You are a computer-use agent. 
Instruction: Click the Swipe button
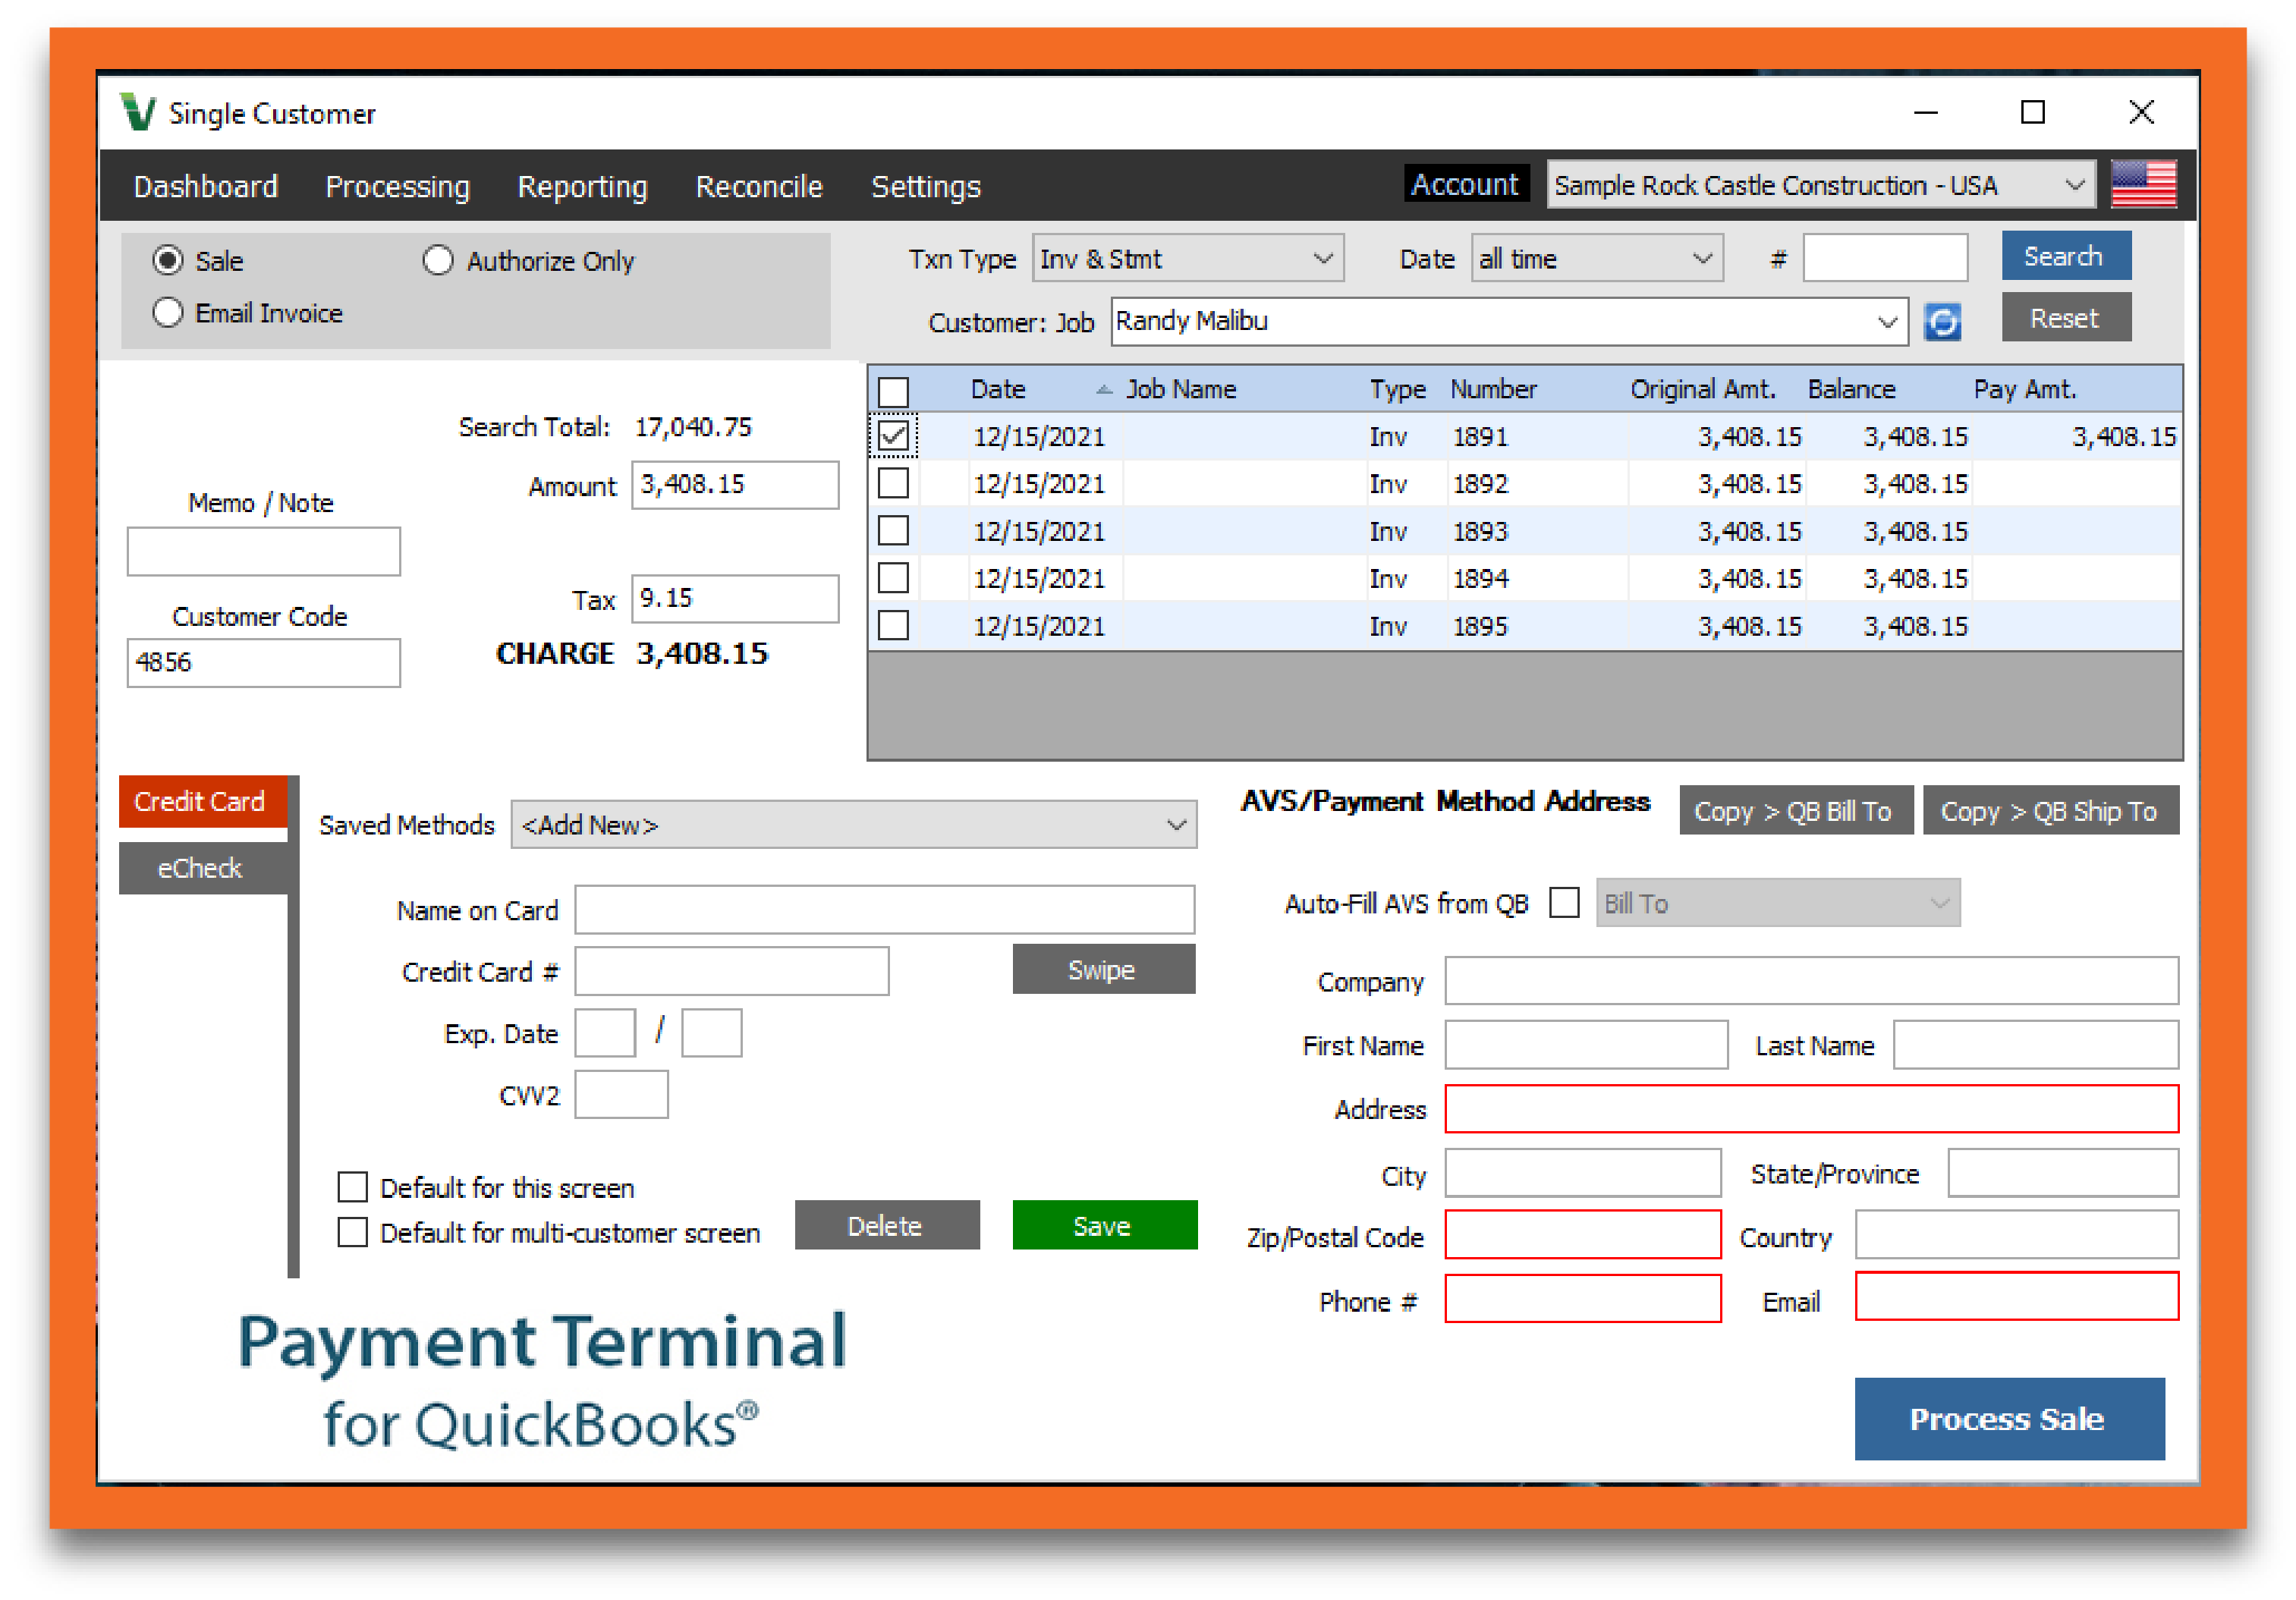tap(1103, 970)
